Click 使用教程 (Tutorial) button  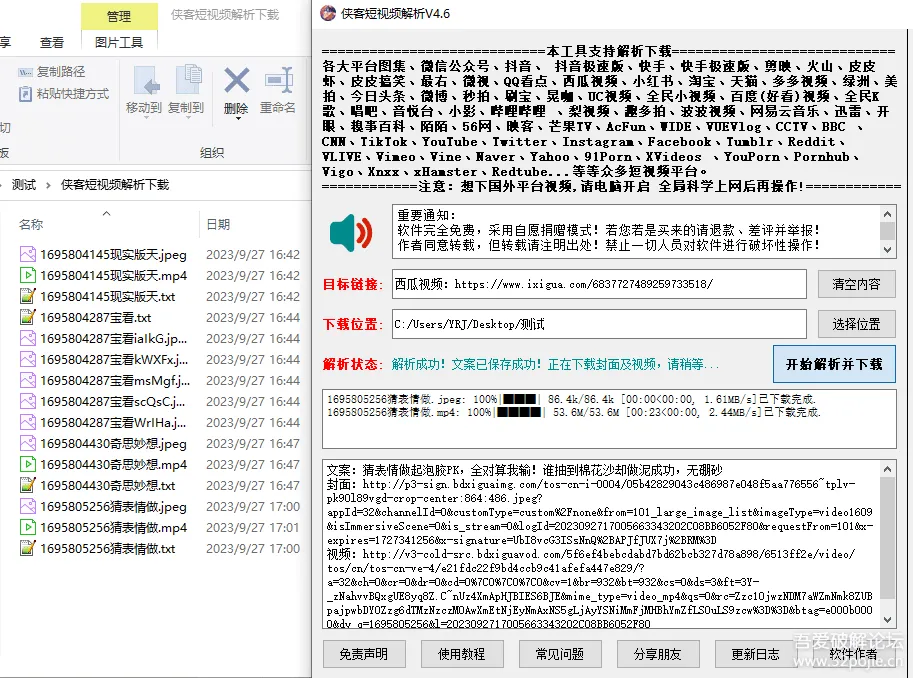click(462, 654)
